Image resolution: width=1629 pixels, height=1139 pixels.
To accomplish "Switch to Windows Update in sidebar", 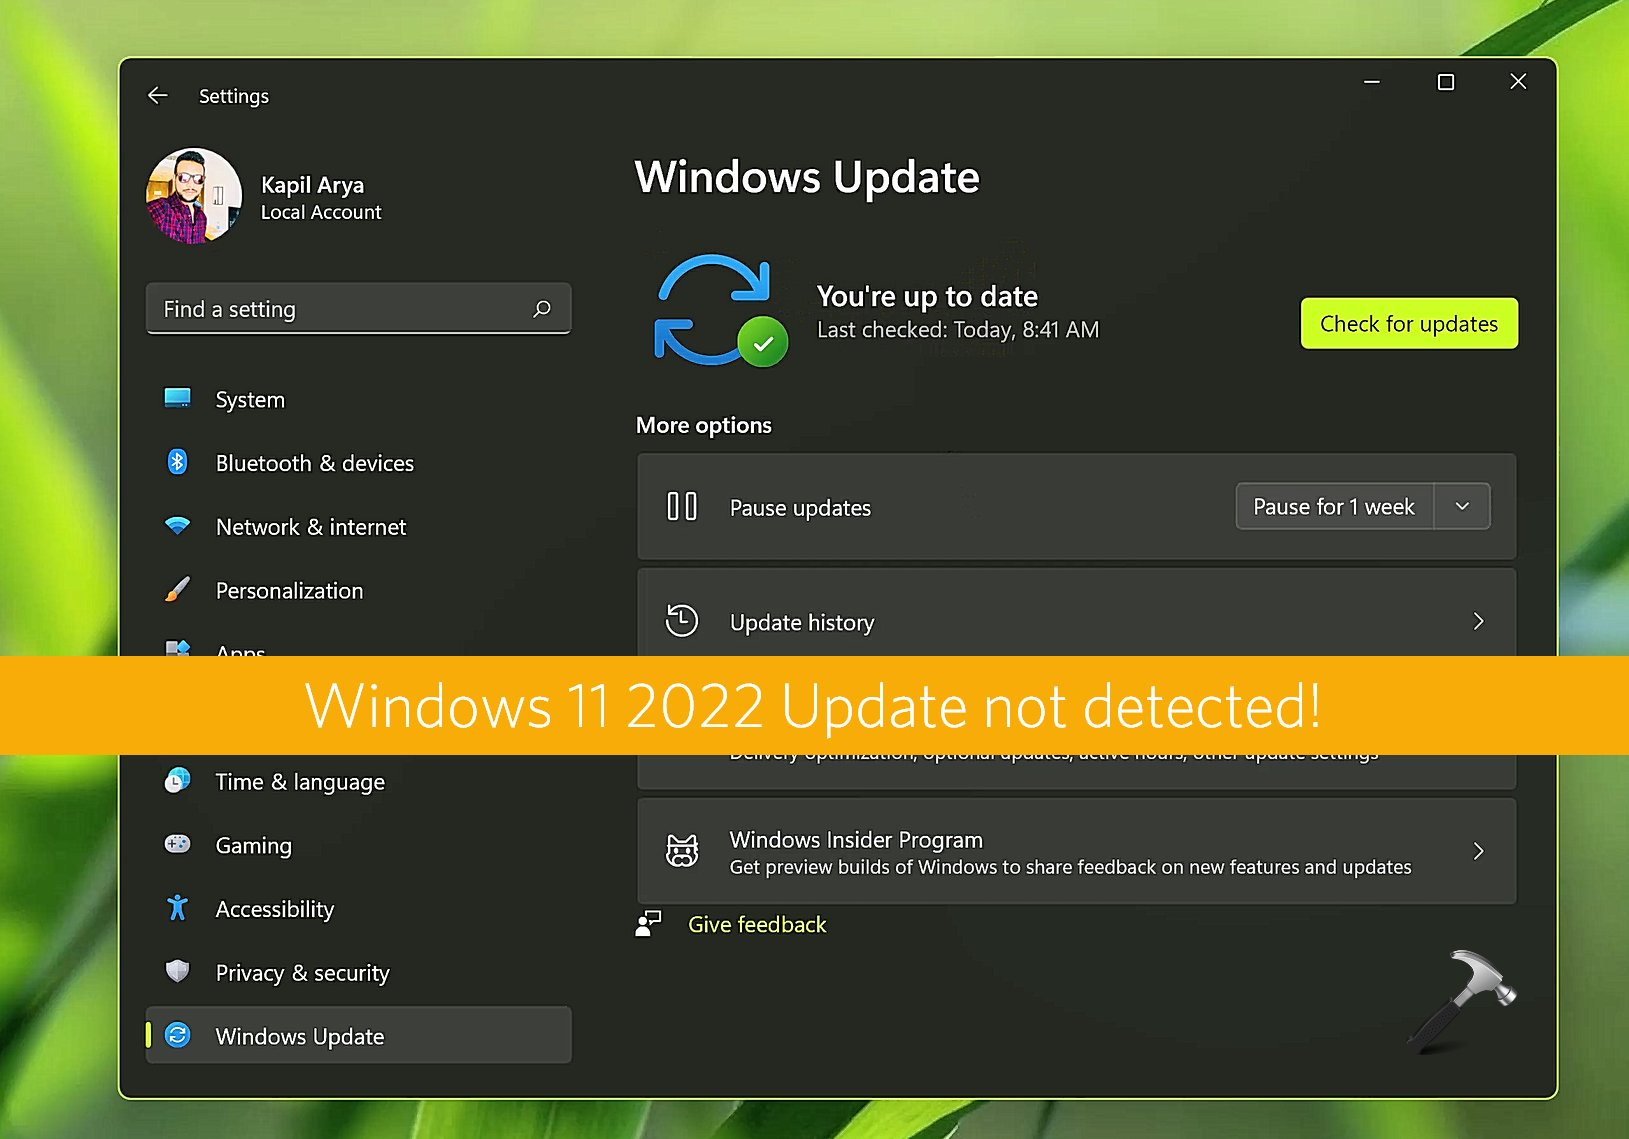I will point(299,1035).
